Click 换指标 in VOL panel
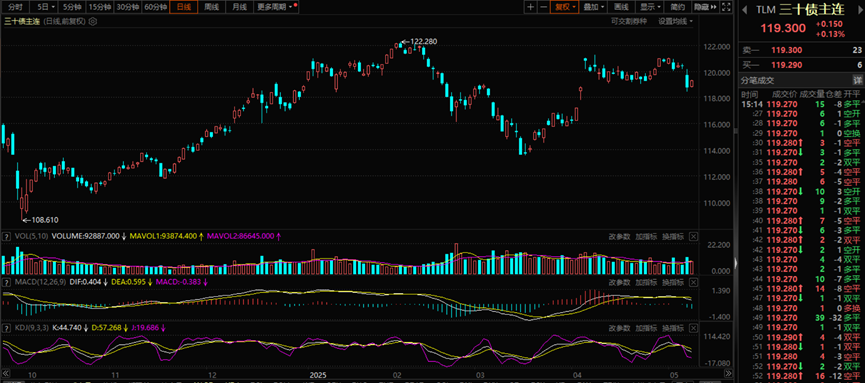Viewport: 865px width, 383px height. (x=672, y=236)
